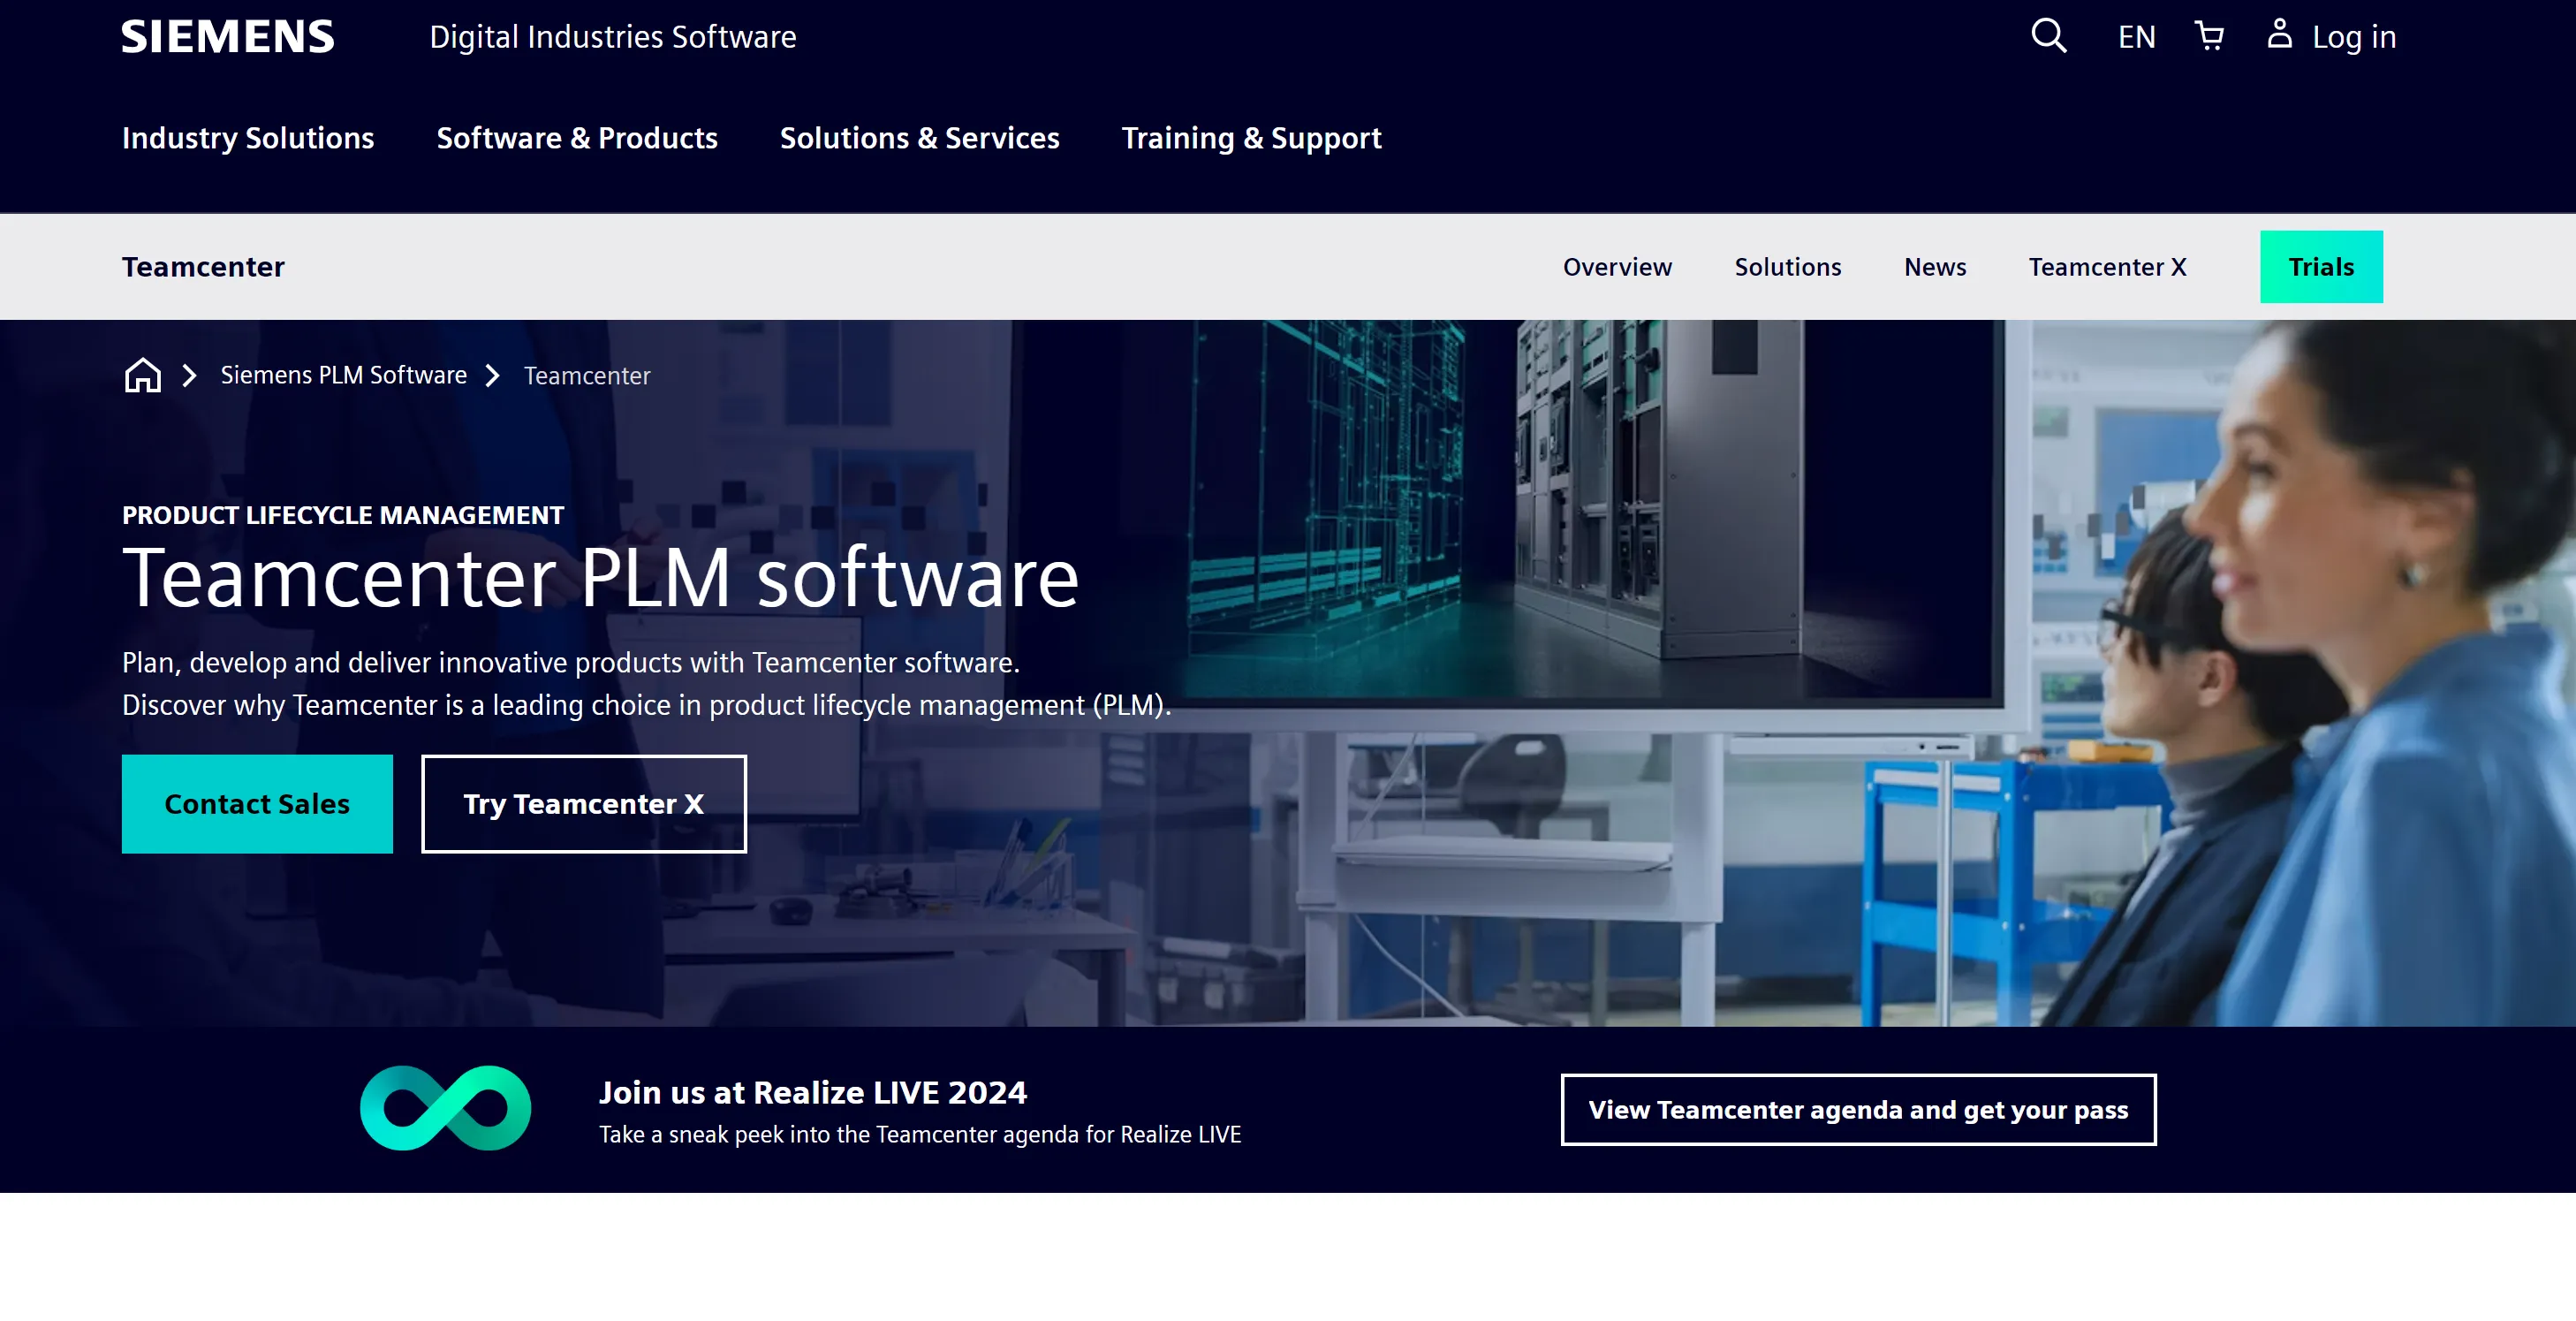Click View Teamcenter agenda link

pos(1859,1111)
